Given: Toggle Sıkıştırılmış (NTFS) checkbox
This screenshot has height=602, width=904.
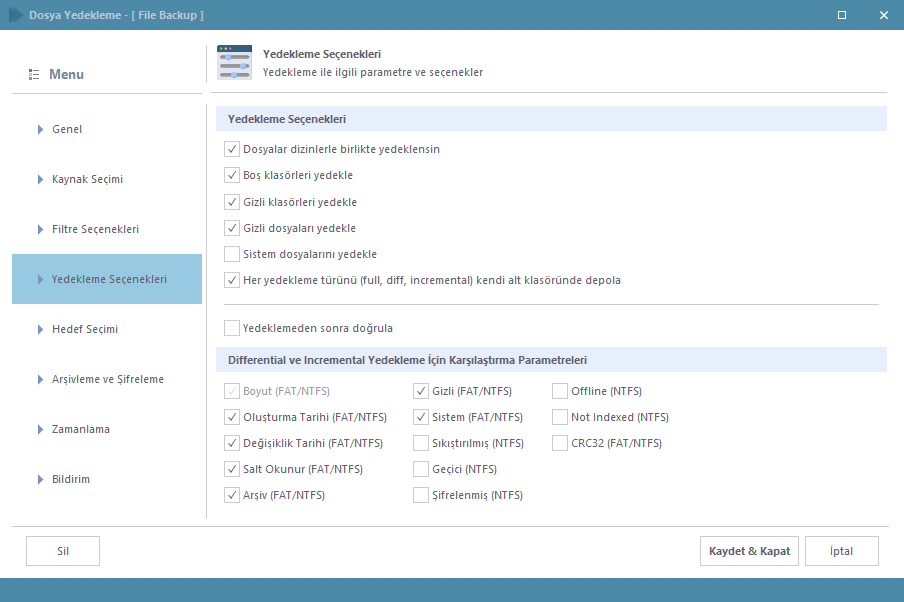Looking at the screenshot, I should 421,443.
